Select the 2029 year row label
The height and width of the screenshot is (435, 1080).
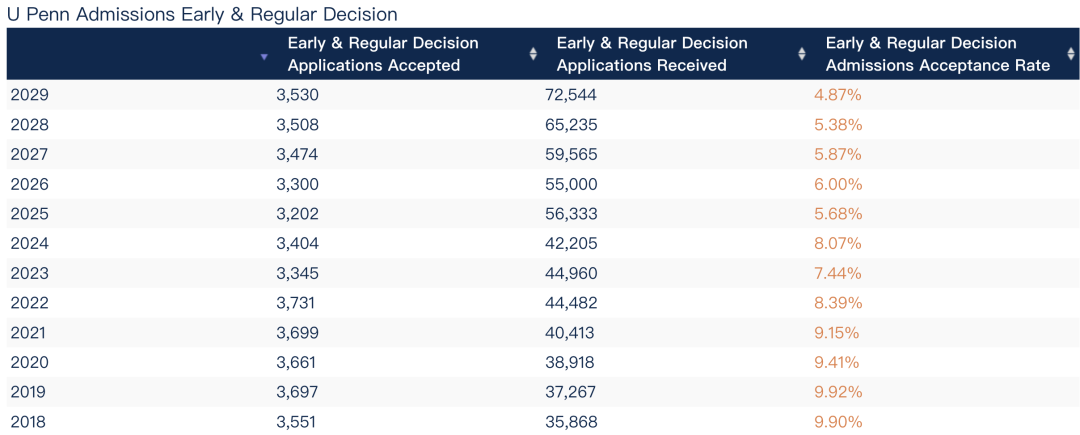29,95
